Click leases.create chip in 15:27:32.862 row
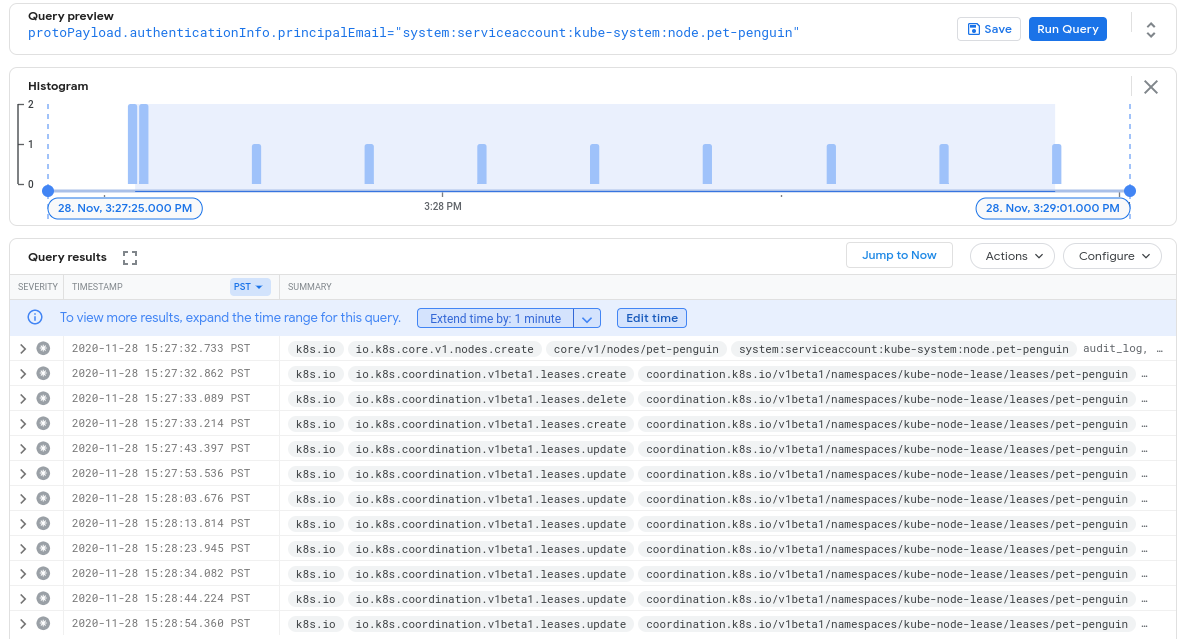1184x639 pixels. 491,374
